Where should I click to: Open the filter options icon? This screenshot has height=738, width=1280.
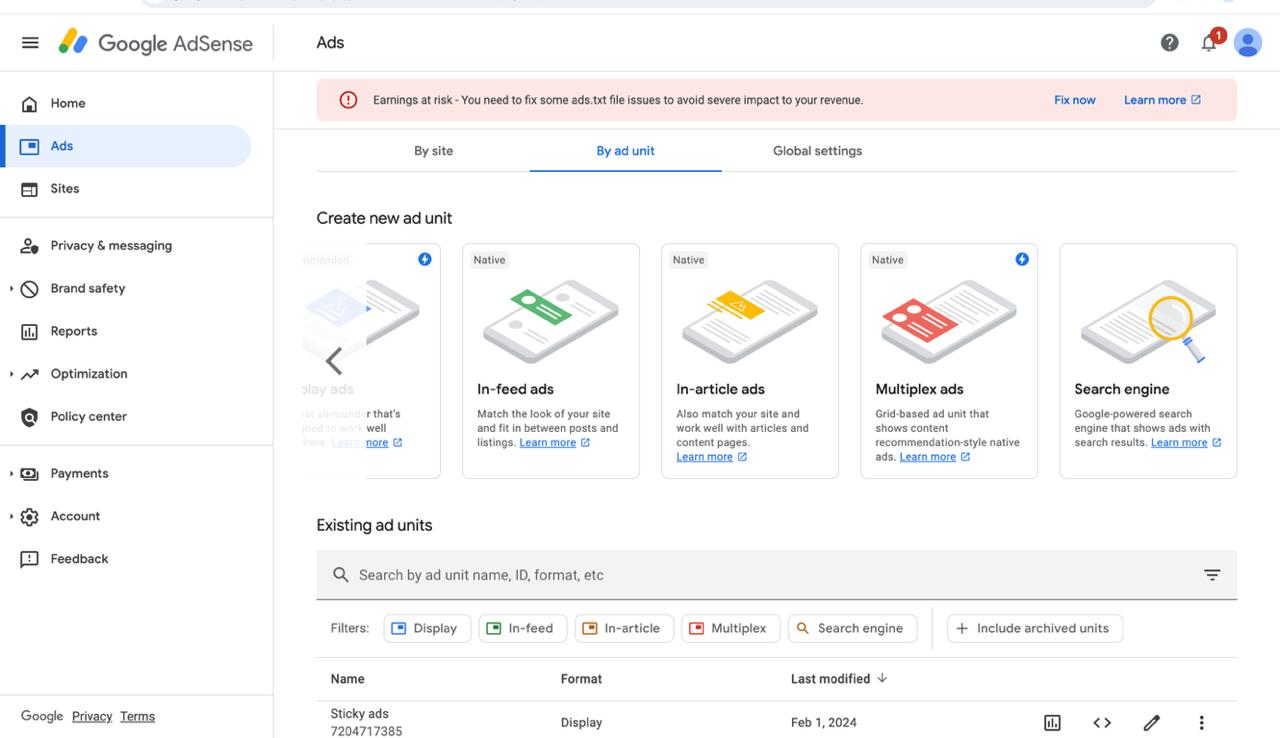[x=1212, y=575]
